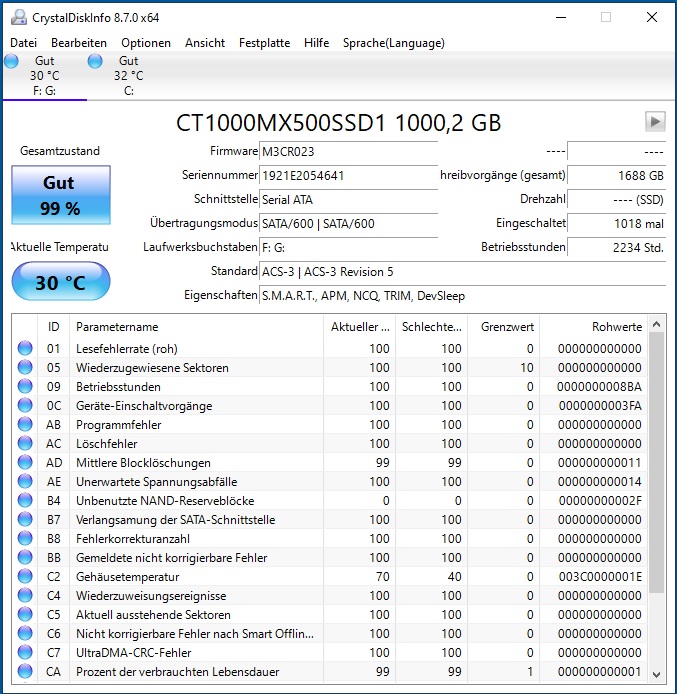Click the Seriennummer field value
Image resolution: width=677 pixels, height=694 pixels.
(348, 175)
